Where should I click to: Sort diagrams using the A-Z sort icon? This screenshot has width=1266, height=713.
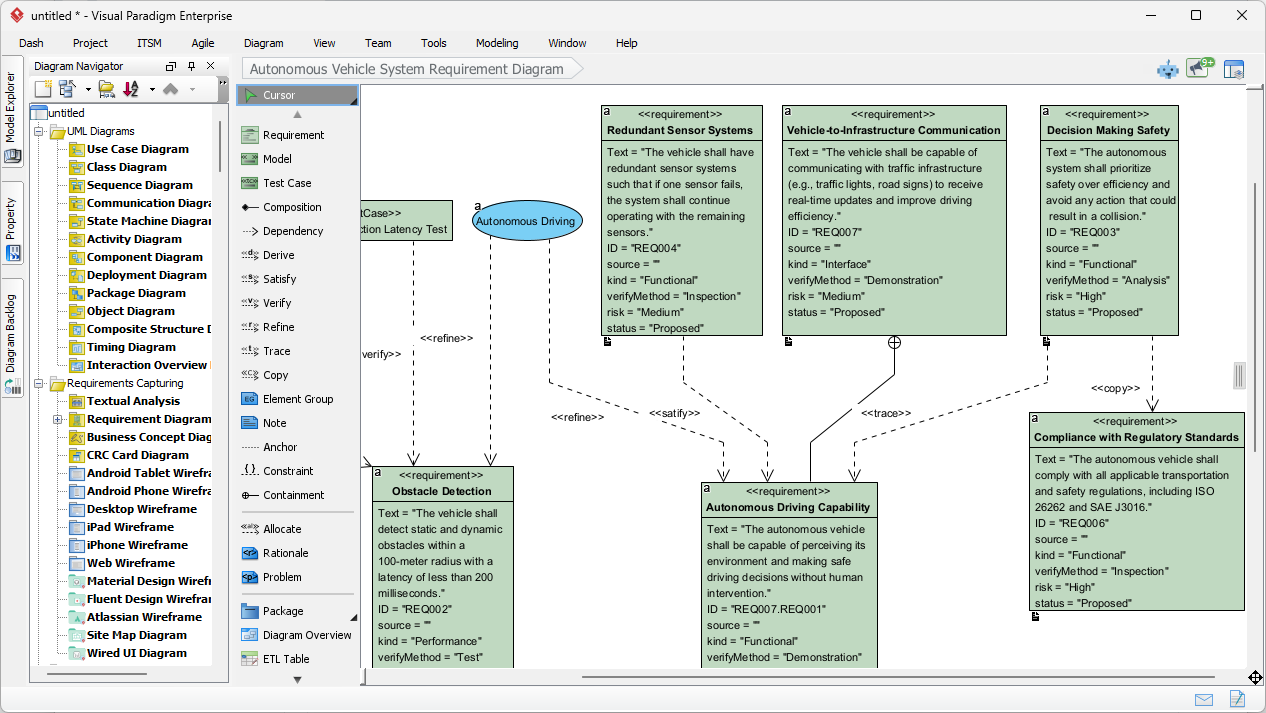click(x=132, y=89)
